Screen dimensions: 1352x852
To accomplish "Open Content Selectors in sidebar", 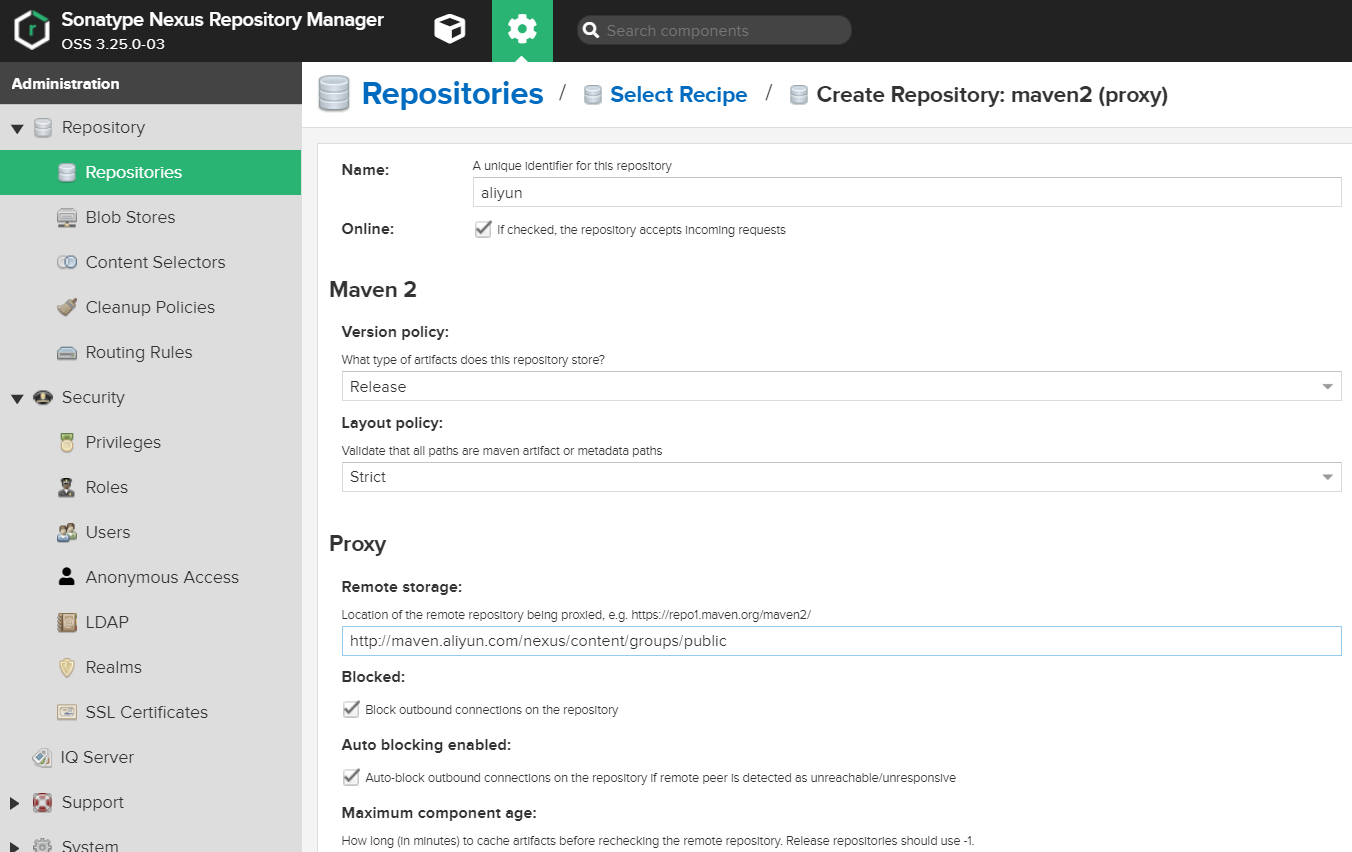I will pyautogui.click(x=155, y=262).
